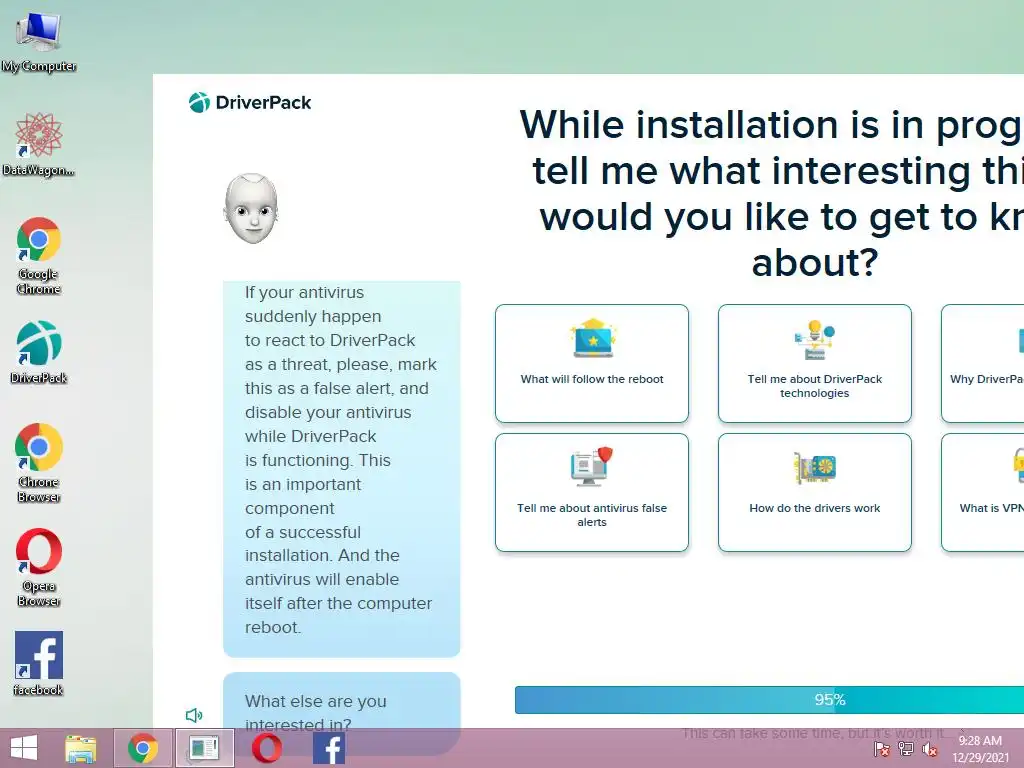Screen dimensions: 1024x768
Task: Select 'What will follow the reboot' card
Action: 592,363
